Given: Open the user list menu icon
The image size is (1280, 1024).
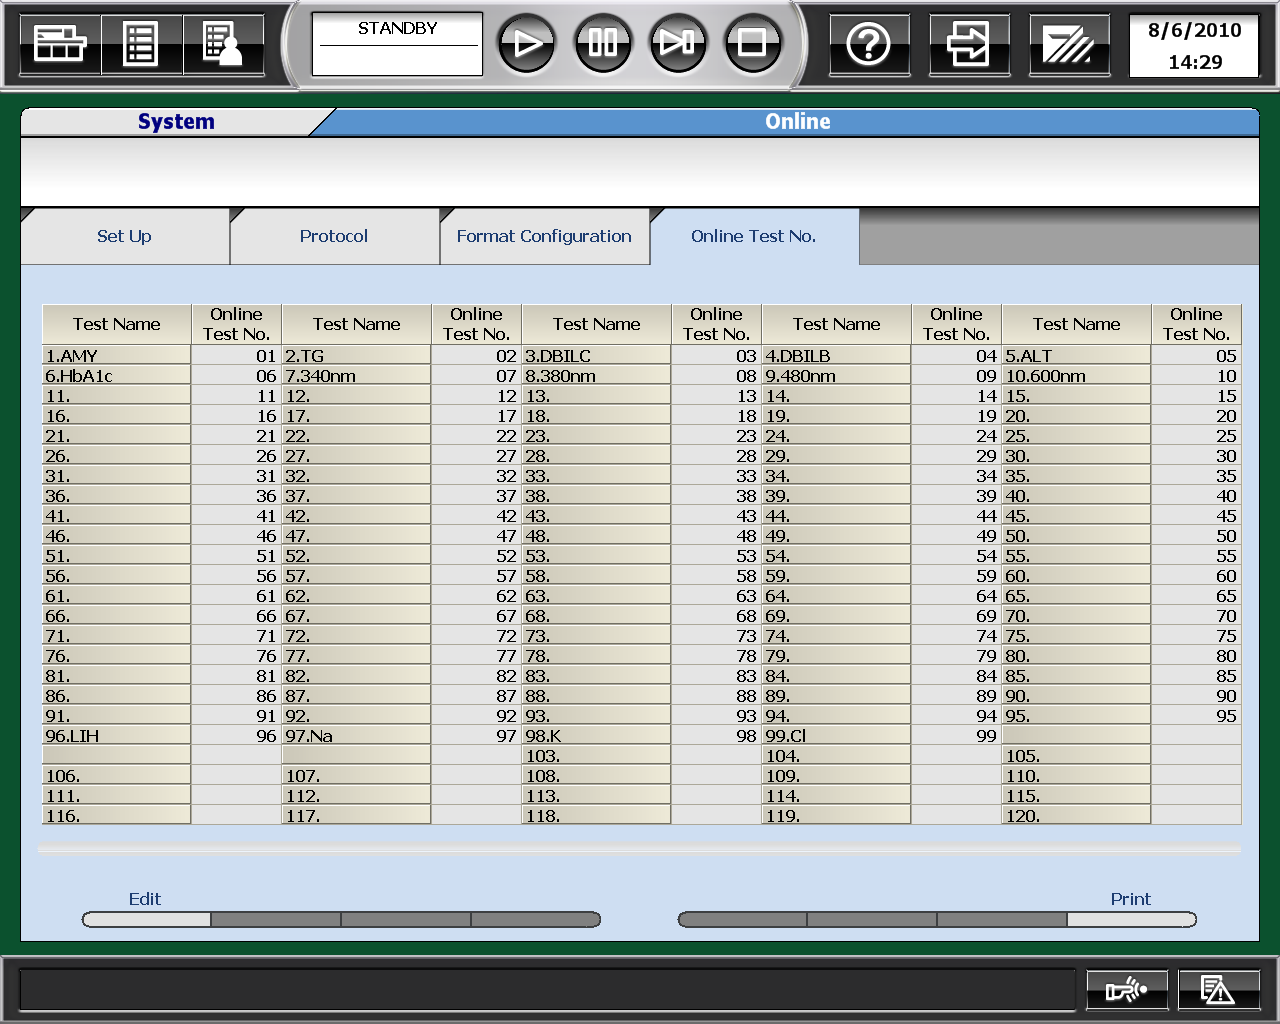Looking at the screenshot, I should coord(222,44).
